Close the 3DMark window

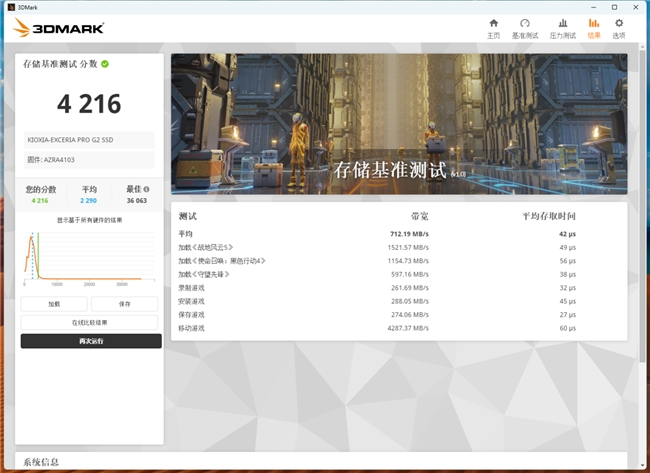(635, 7)
